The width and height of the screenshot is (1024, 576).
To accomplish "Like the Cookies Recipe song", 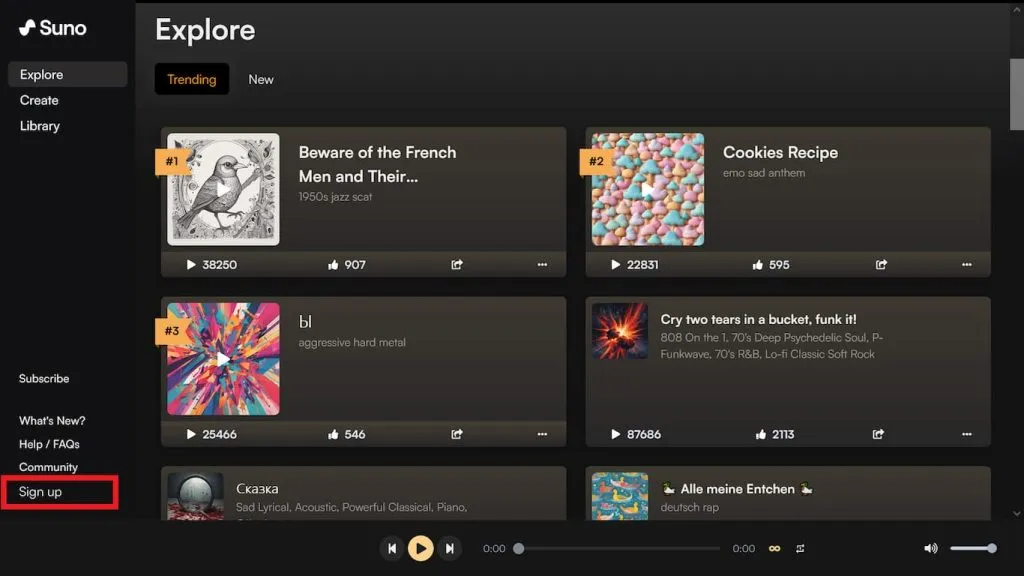I will tap(757, 265).
